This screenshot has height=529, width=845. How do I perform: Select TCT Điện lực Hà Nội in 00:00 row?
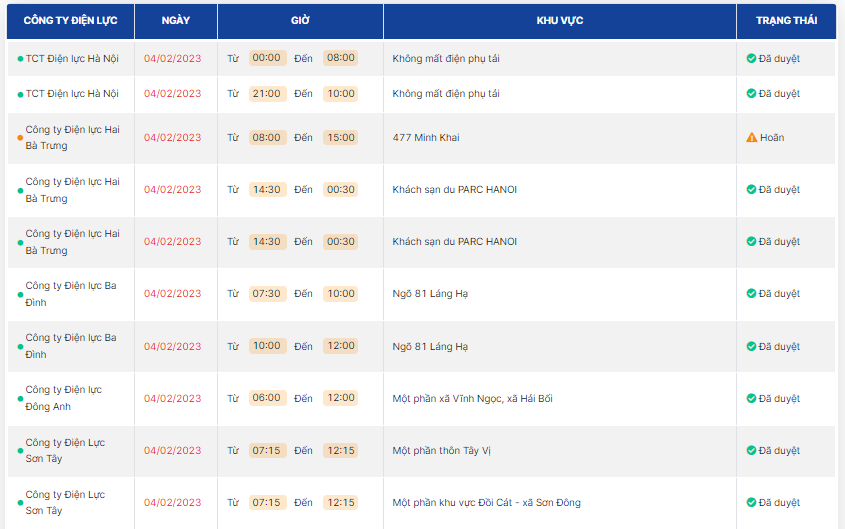click(x=72, y=58)
